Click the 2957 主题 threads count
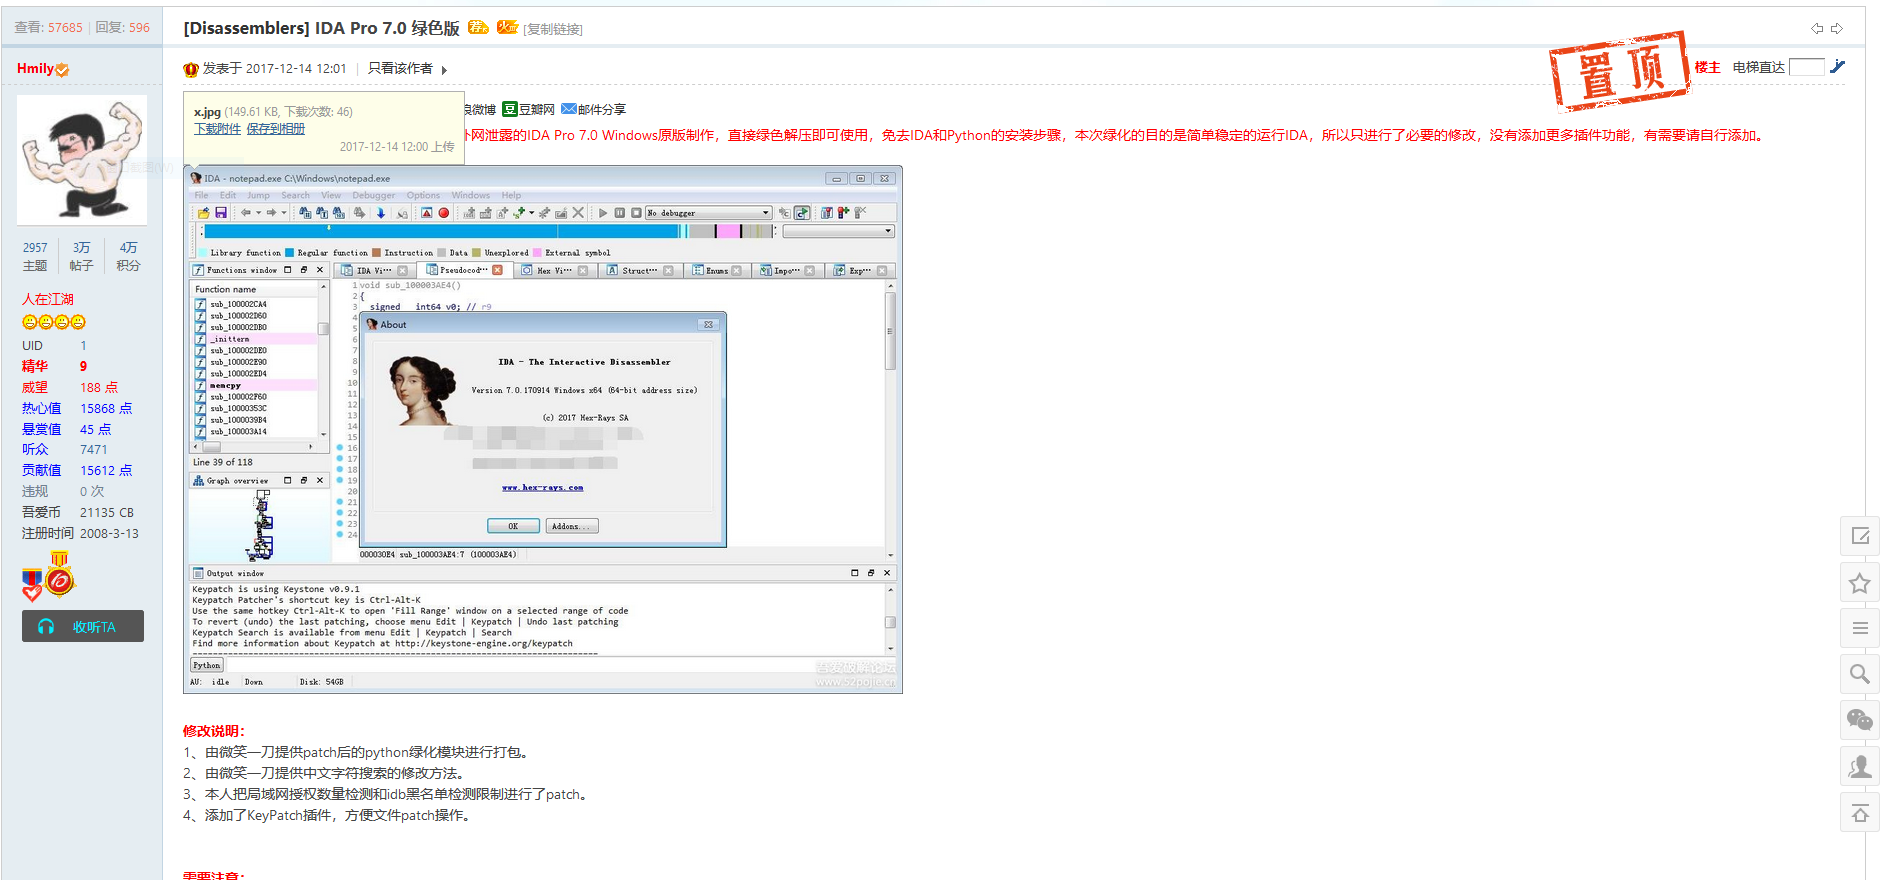The height and width of the screenshot is (880, 1886). coord(35,256)
